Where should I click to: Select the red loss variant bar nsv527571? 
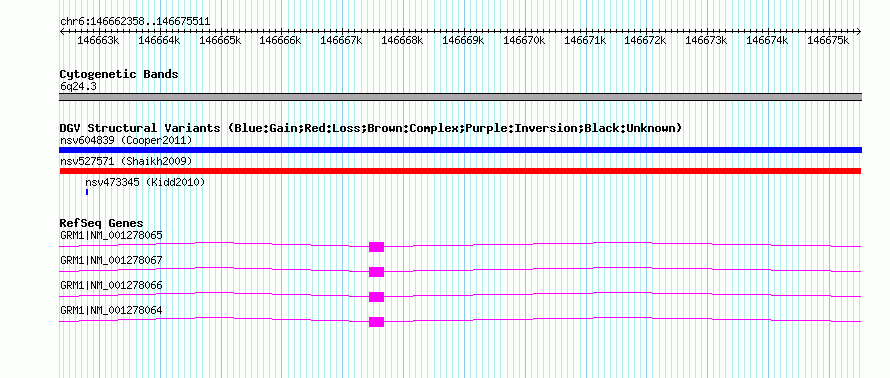coord(460,171)
